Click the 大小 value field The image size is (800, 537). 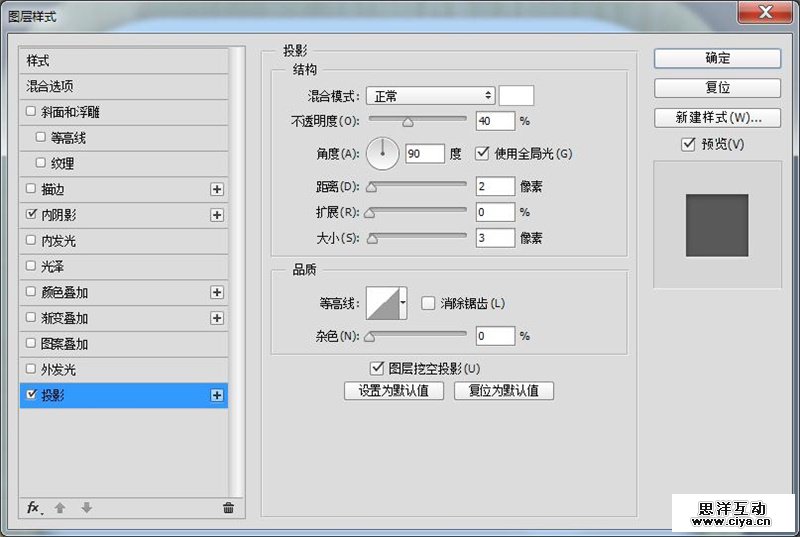click(495, 238)
